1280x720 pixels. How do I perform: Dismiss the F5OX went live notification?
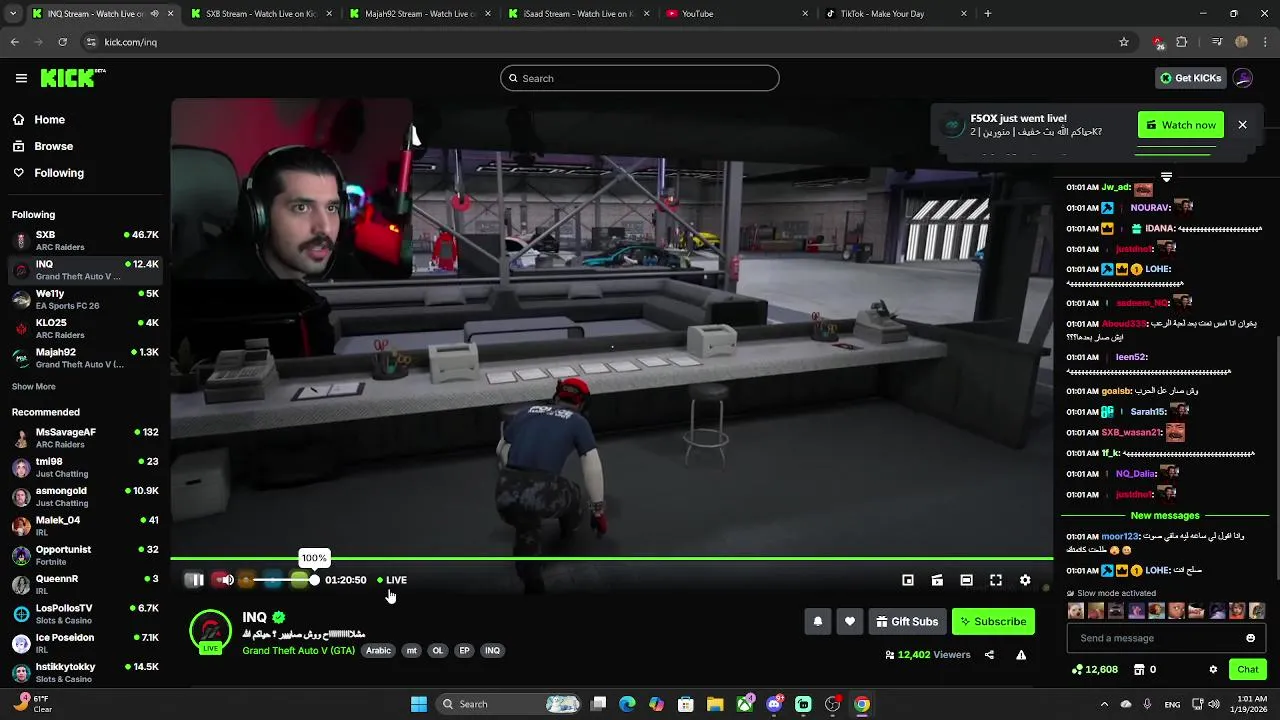tap(1242, 125)
